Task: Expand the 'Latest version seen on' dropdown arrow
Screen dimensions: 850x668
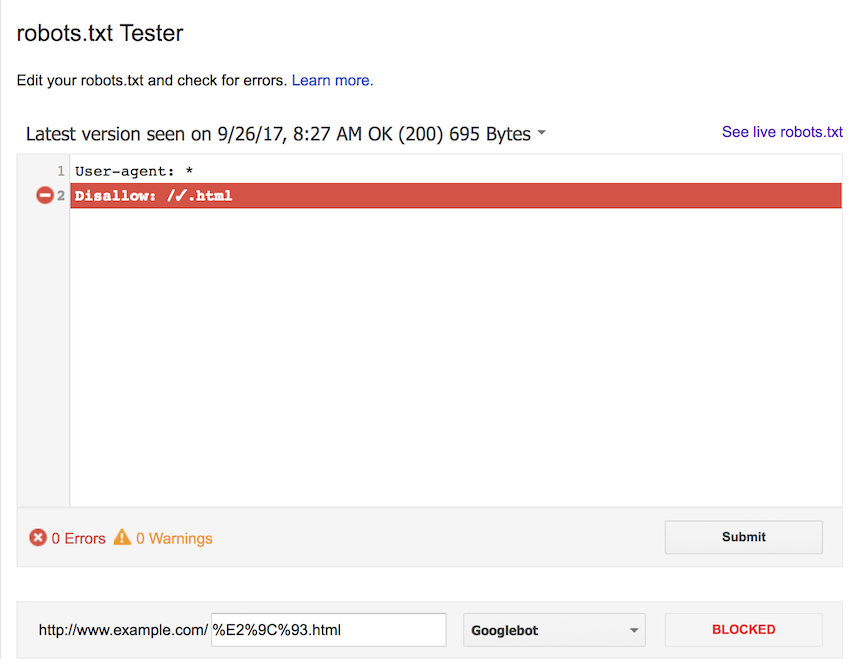Action: tap(541, 134)
